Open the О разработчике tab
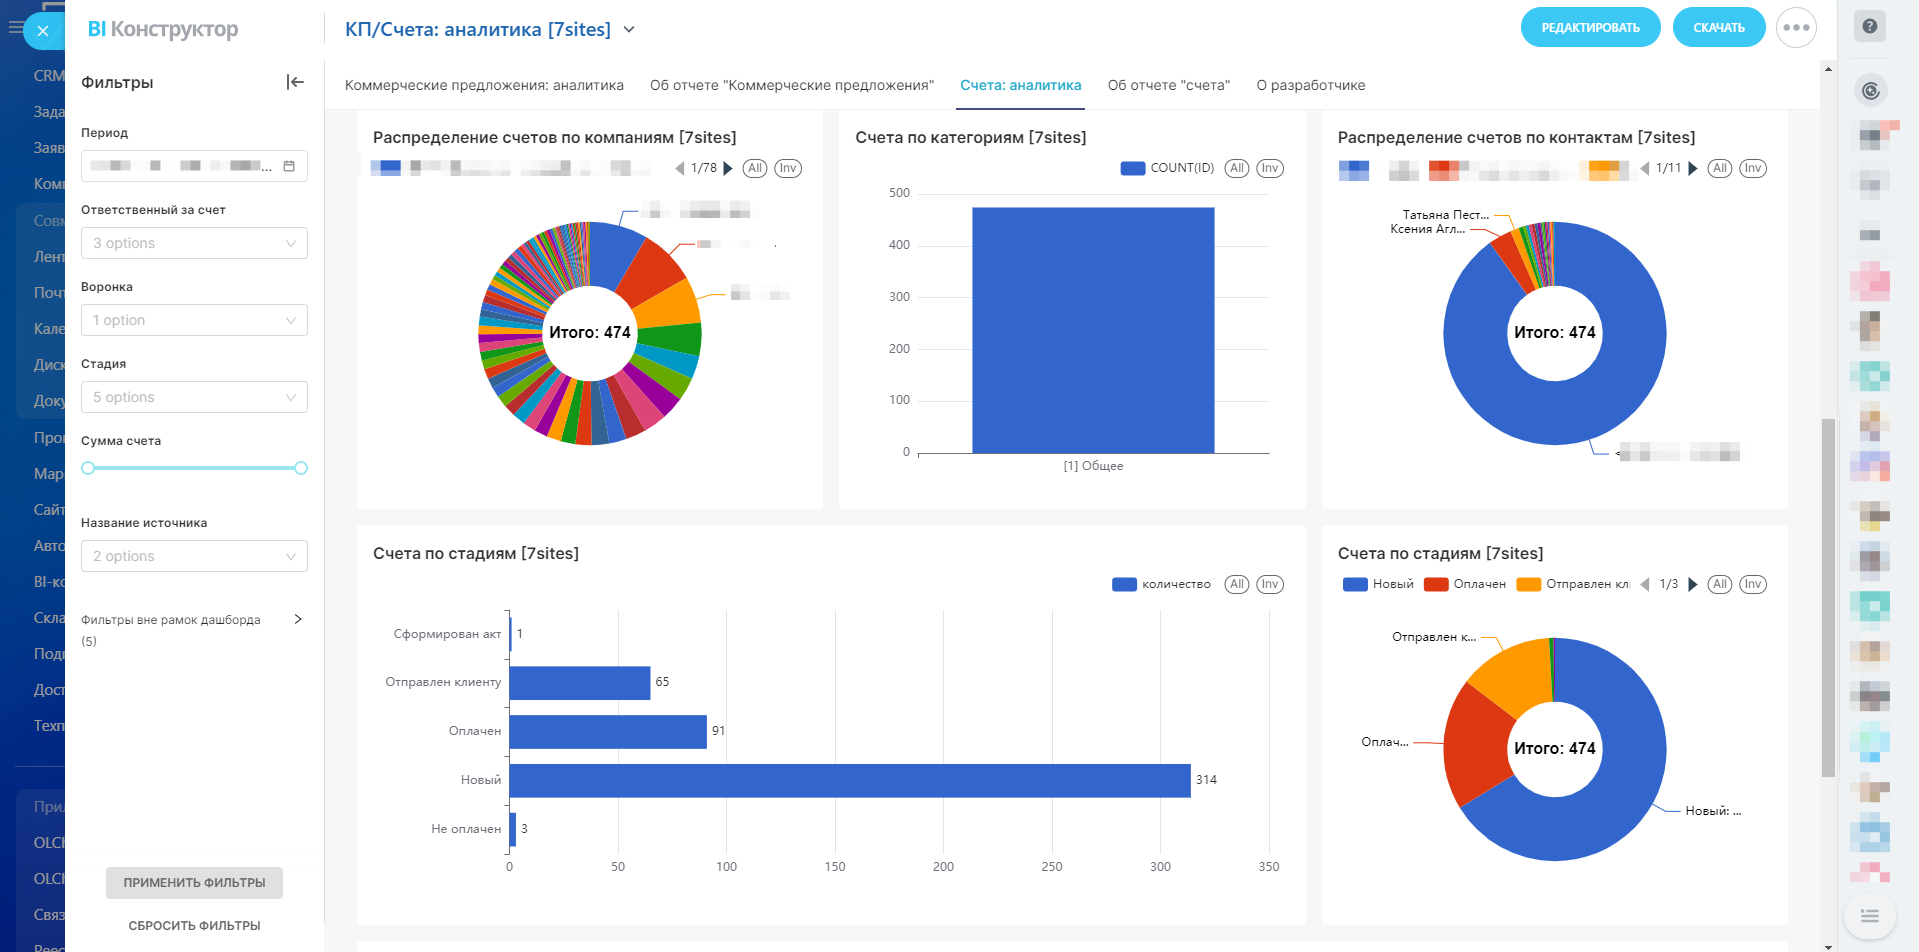The image size is (1919, 952). 1310,85
